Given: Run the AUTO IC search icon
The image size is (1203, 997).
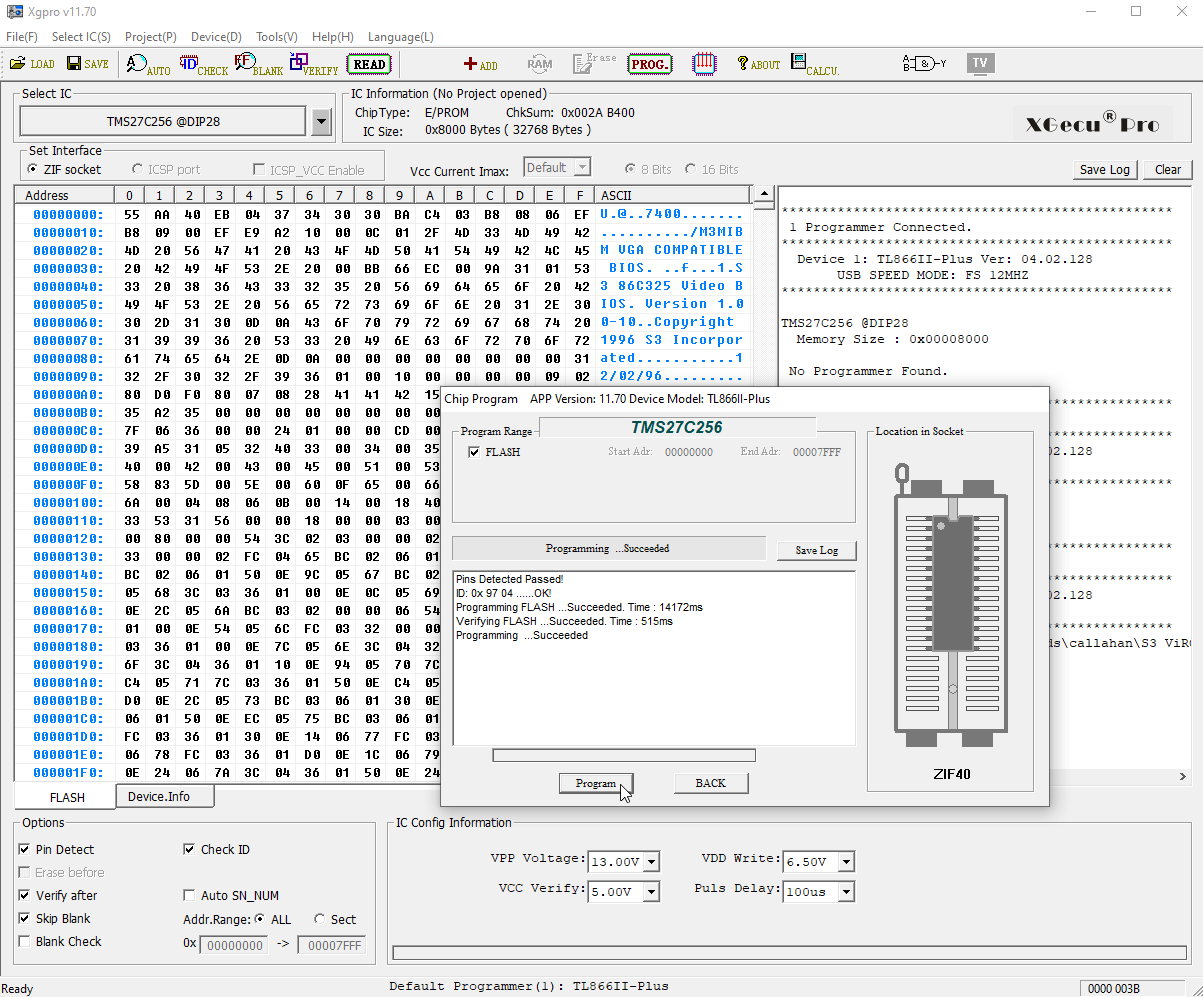Looking at the screenshot, I should 148,64.
